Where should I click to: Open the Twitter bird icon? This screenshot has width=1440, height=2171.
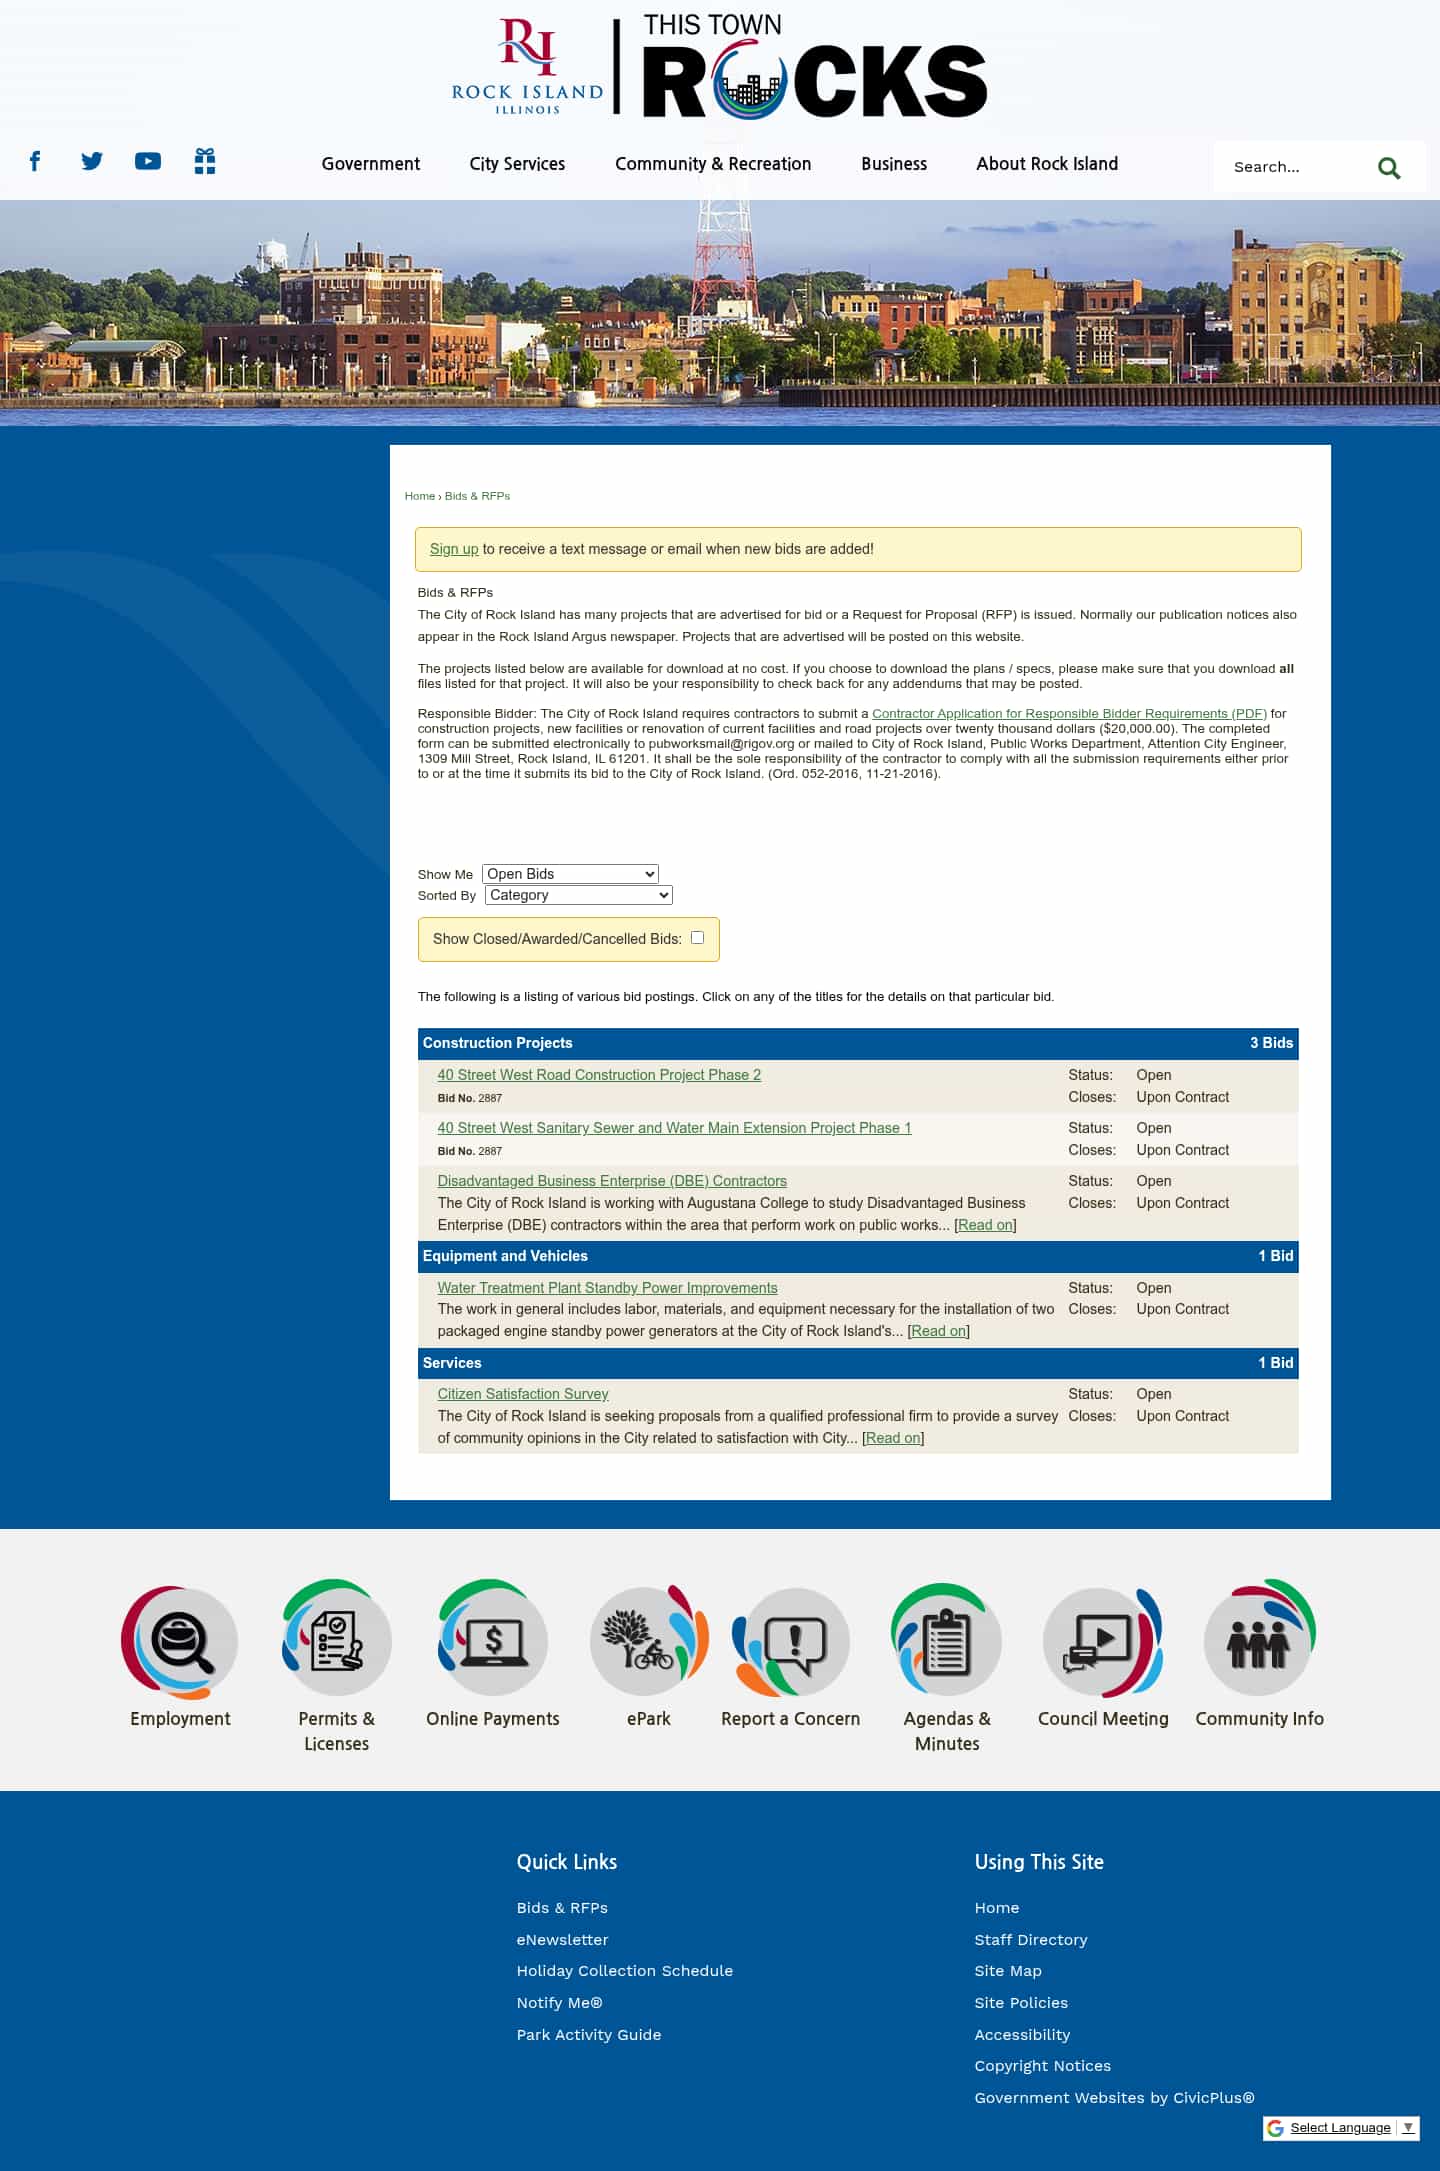point(92,161)
